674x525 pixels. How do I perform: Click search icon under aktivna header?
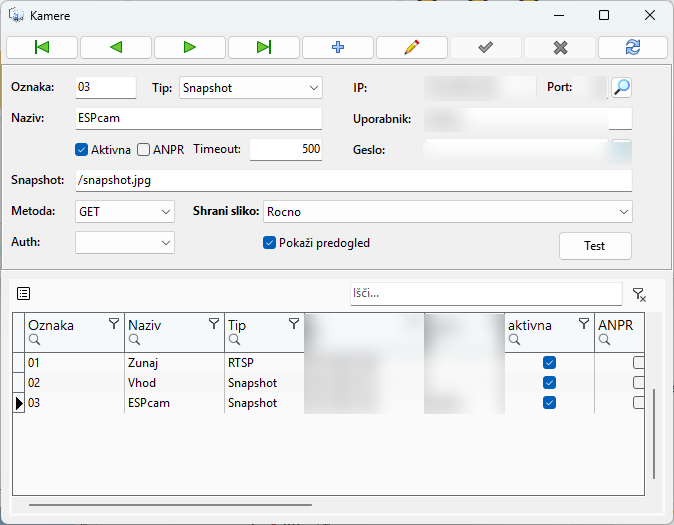[x=514, y=340]
